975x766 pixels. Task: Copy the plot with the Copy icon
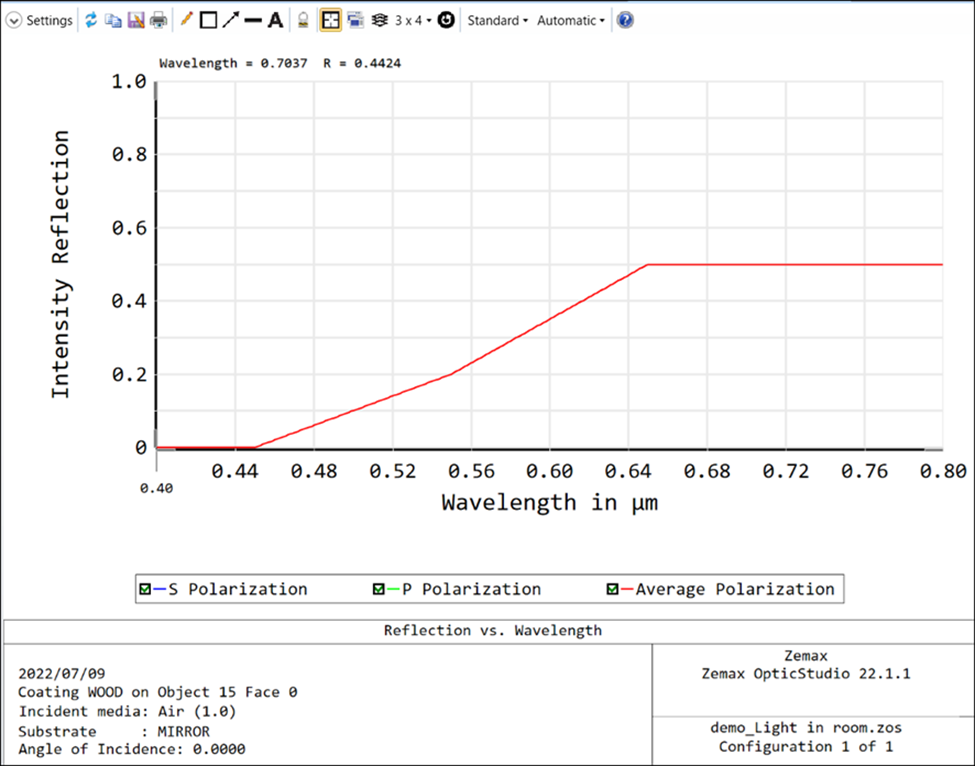coord(113,20)
